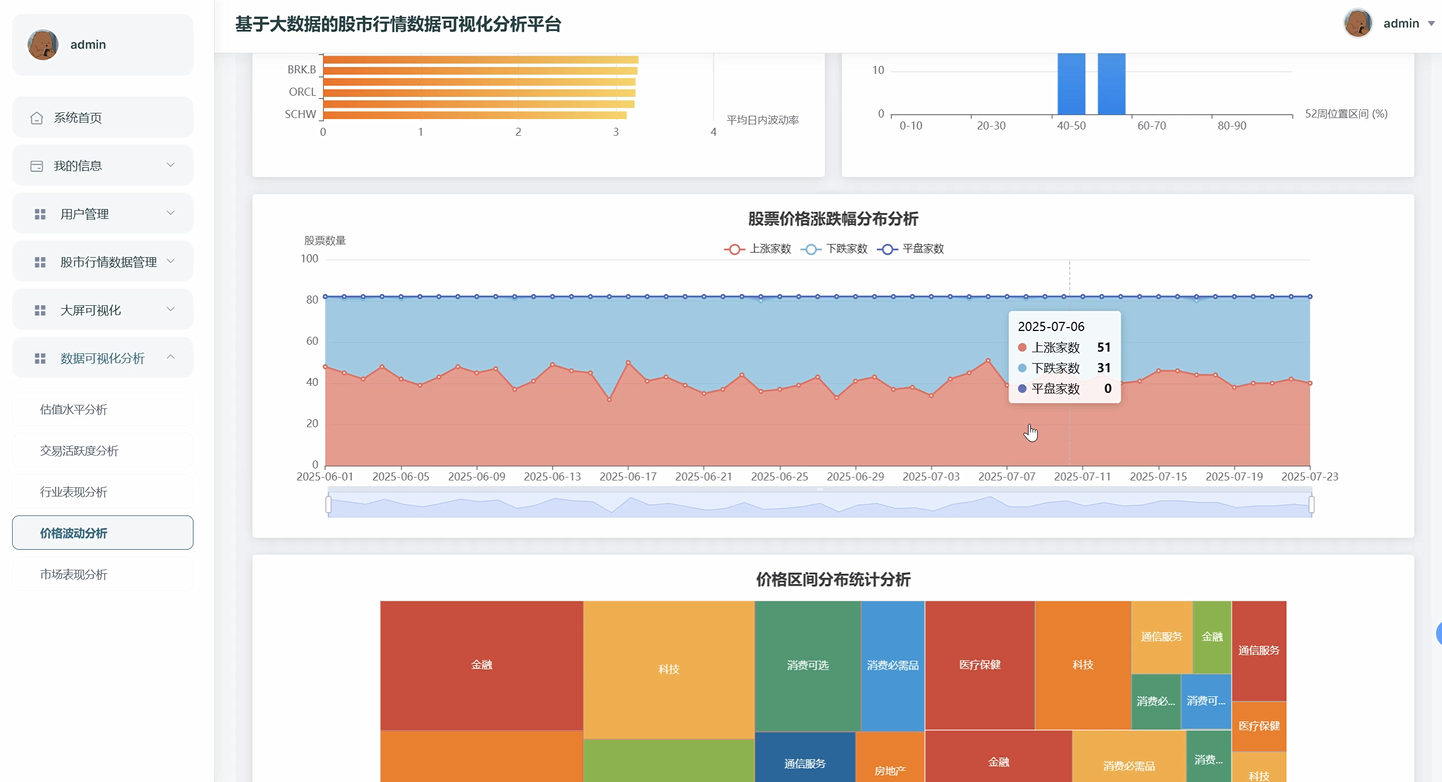
Task: Click the grid icon beside 大屏可视化
Action: point(40,310)
